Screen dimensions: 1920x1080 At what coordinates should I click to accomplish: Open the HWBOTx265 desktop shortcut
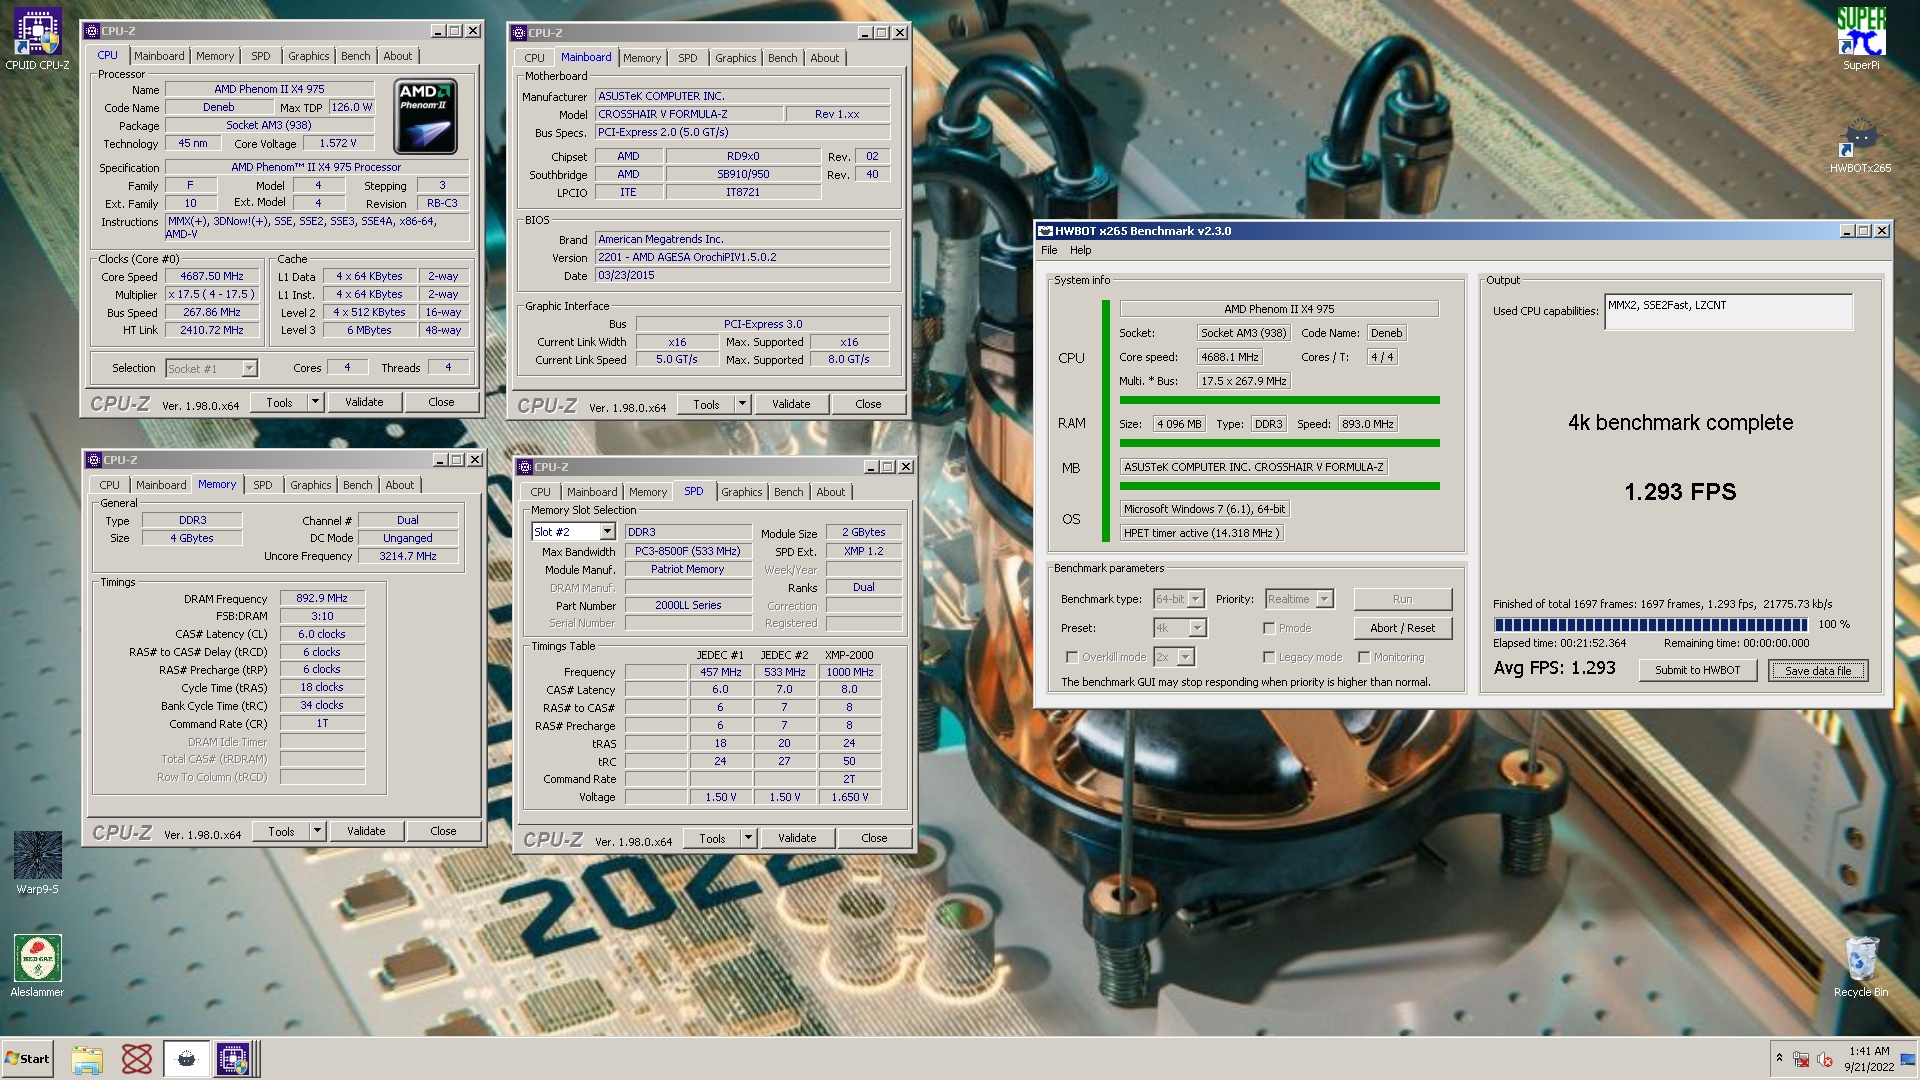[x=1860, y=146]
